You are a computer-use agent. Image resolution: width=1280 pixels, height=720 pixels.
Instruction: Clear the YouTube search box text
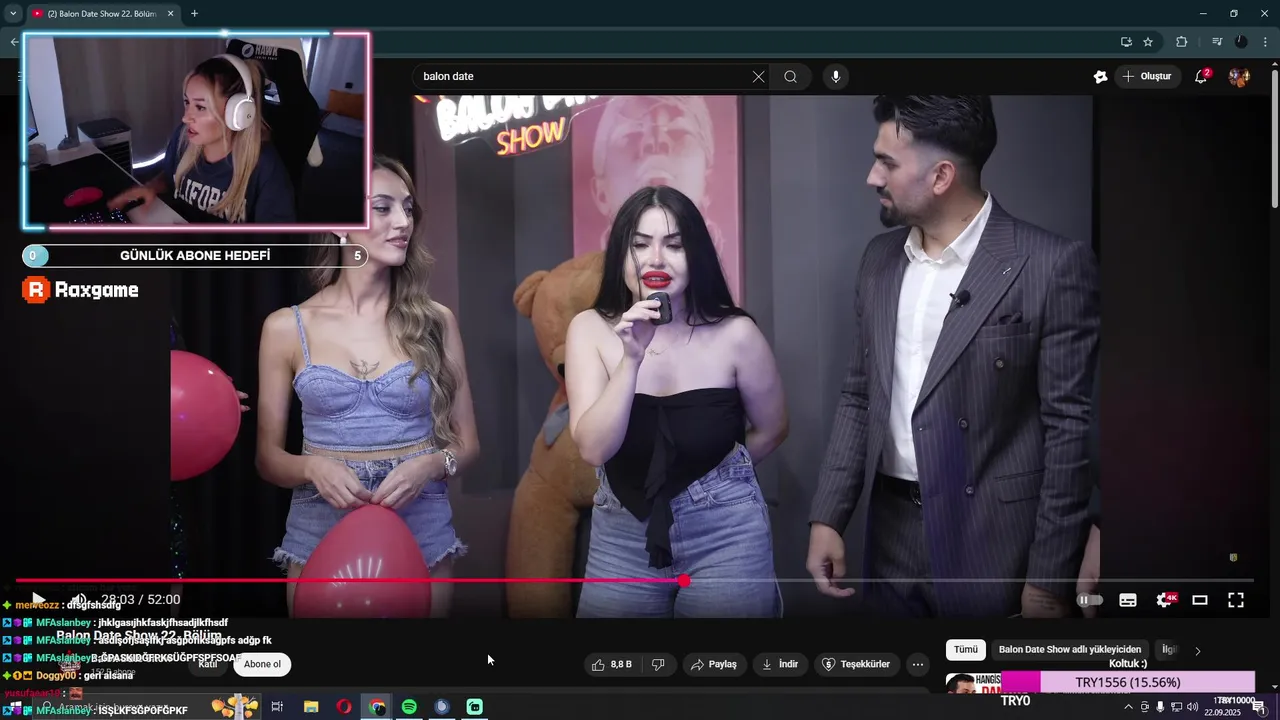tap(758, 77)
